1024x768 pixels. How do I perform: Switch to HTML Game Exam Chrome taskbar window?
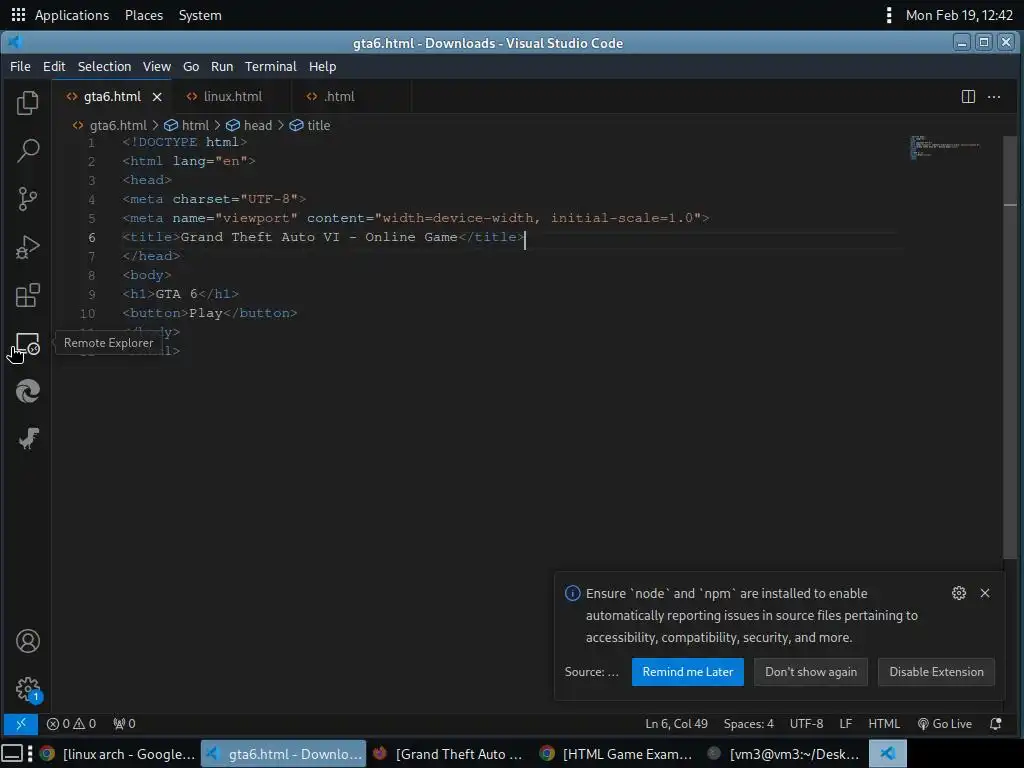[x=616, y=754]
